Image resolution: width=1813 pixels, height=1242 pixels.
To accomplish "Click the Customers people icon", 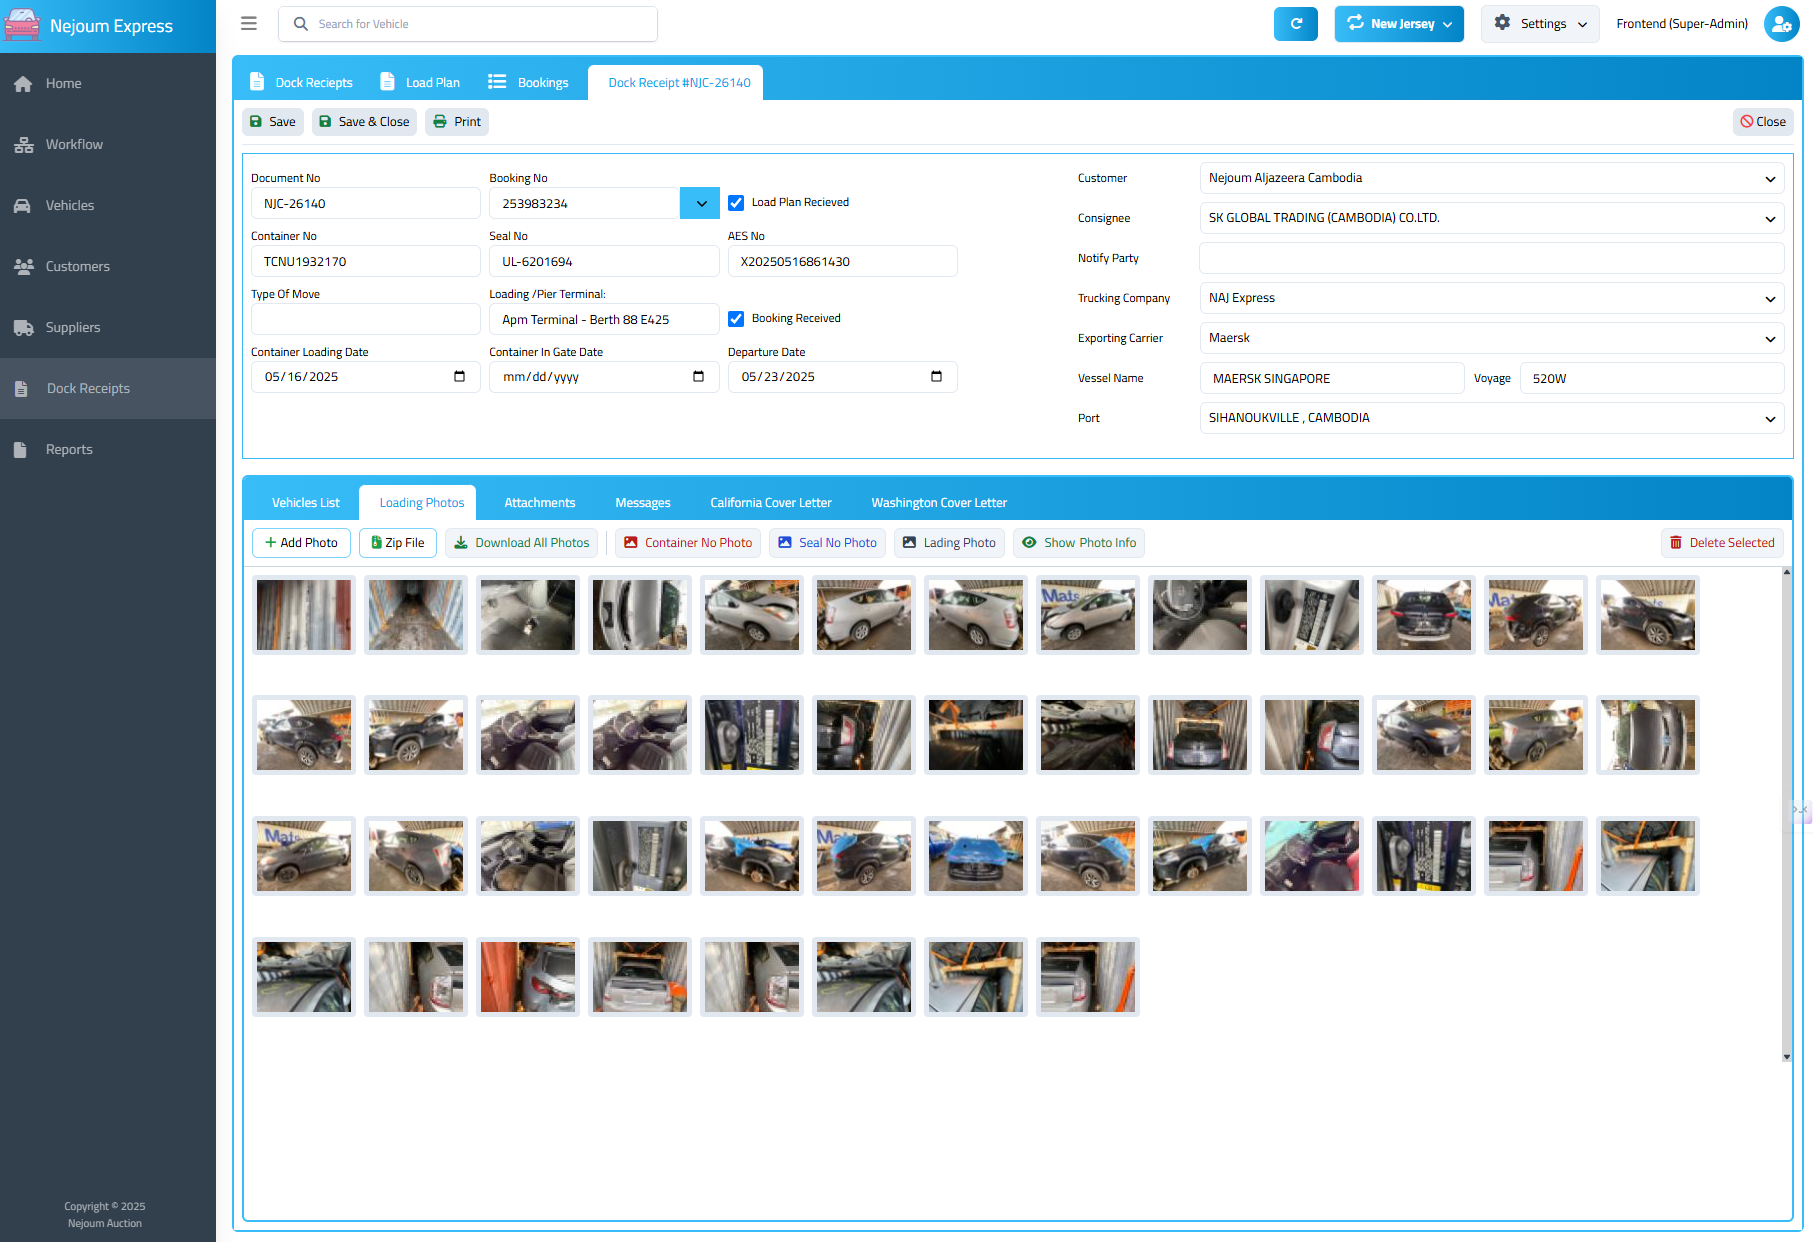I will pos(23,267).
